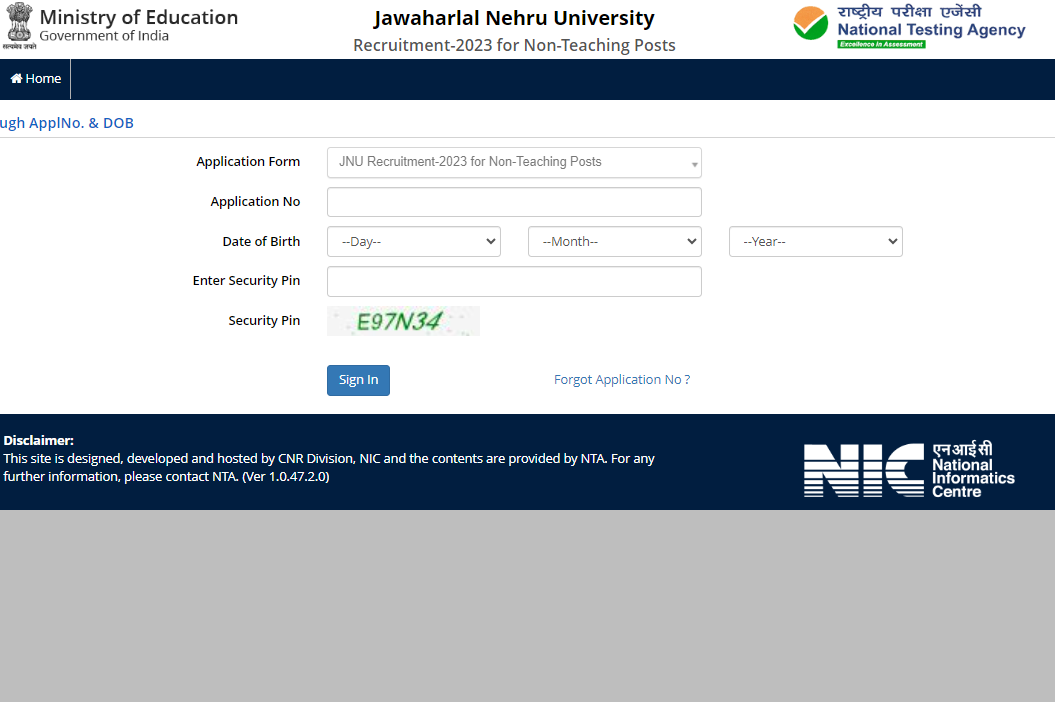Viewport: 1055px width, 702px height.
Task: Click the Application Form label
Action: pyautogui.click(x=248, y=162)
